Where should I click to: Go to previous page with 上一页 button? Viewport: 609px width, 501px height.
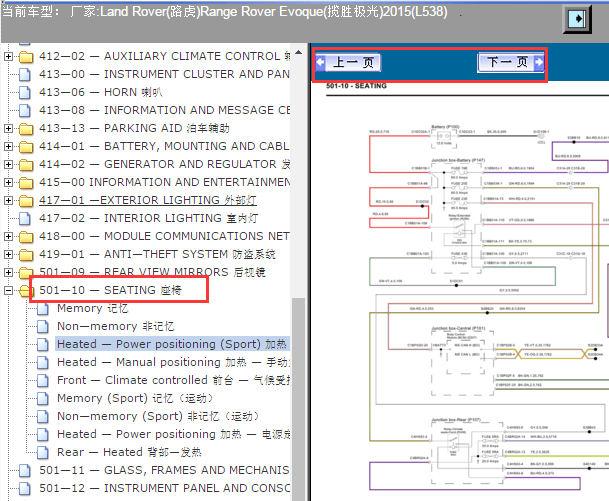tap(348, 62)
